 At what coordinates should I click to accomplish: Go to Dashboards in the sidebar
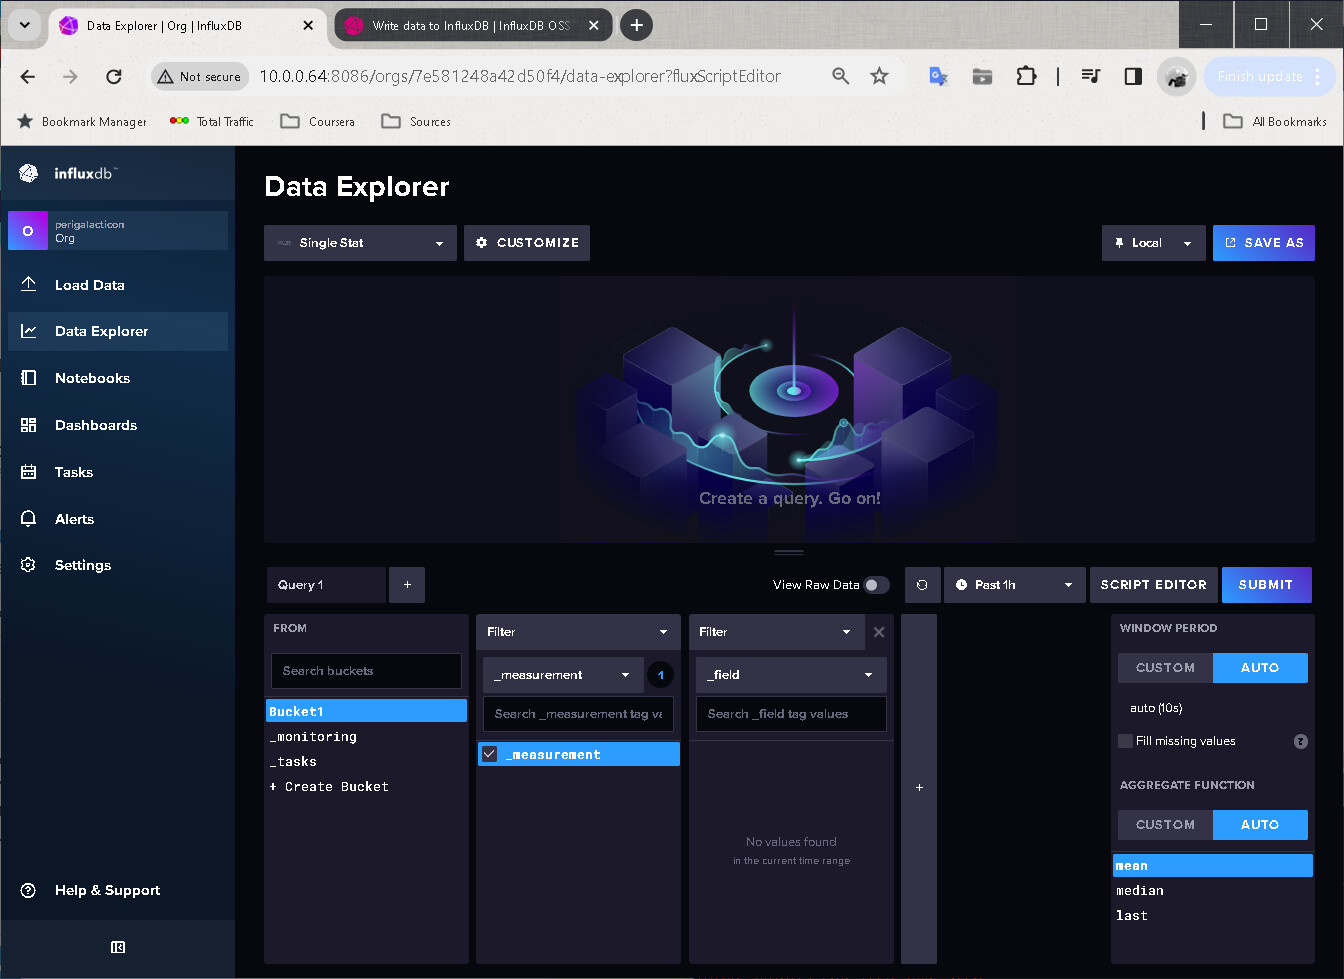point(95,425)
